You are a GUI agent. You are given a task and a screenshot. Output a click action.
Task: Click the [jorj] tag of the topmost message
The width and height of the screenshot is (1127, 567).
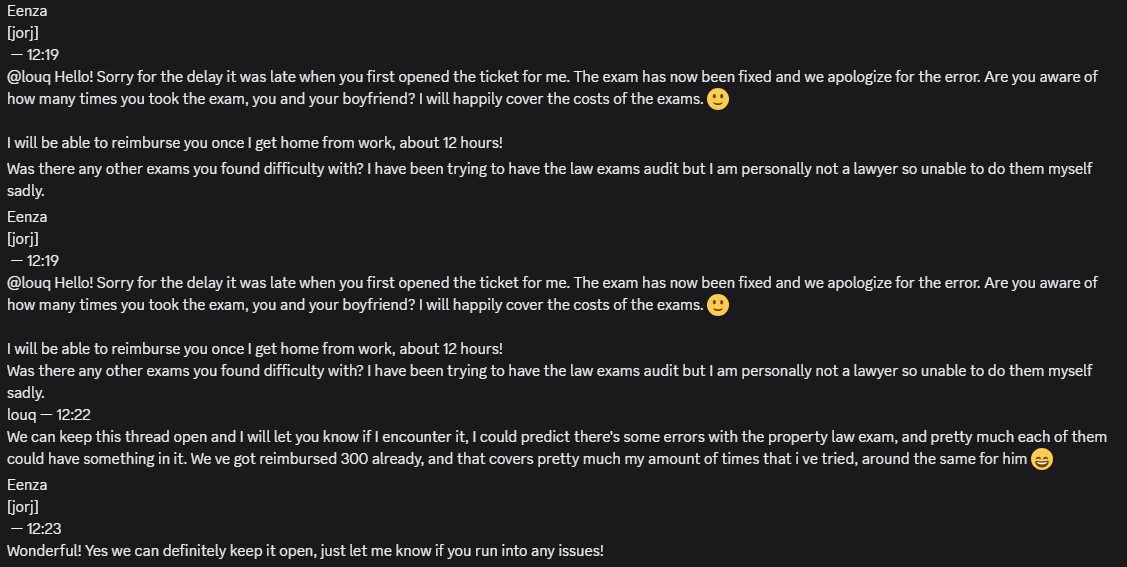[23, 32]
